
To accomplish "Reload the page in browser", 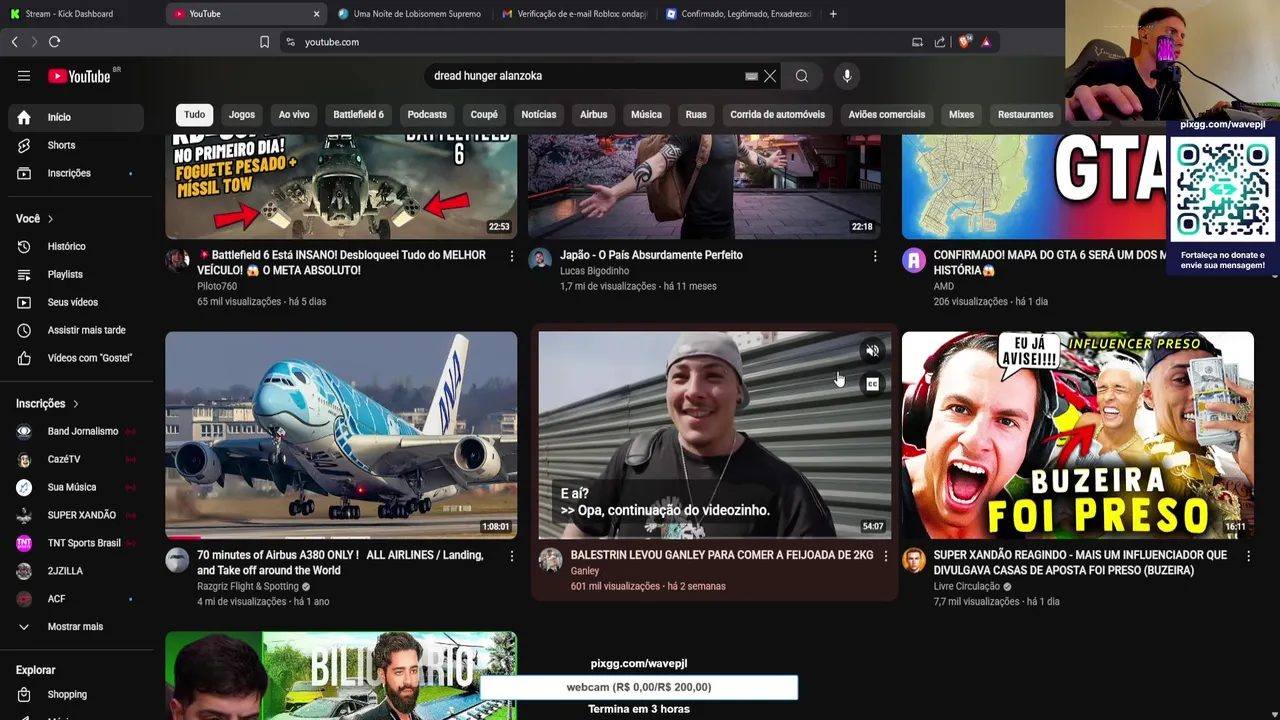I will point(54,42).
